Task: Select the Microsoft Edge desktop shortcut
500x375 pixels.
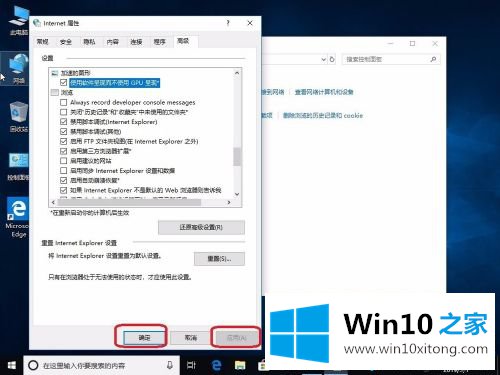Action: point(18,217)
